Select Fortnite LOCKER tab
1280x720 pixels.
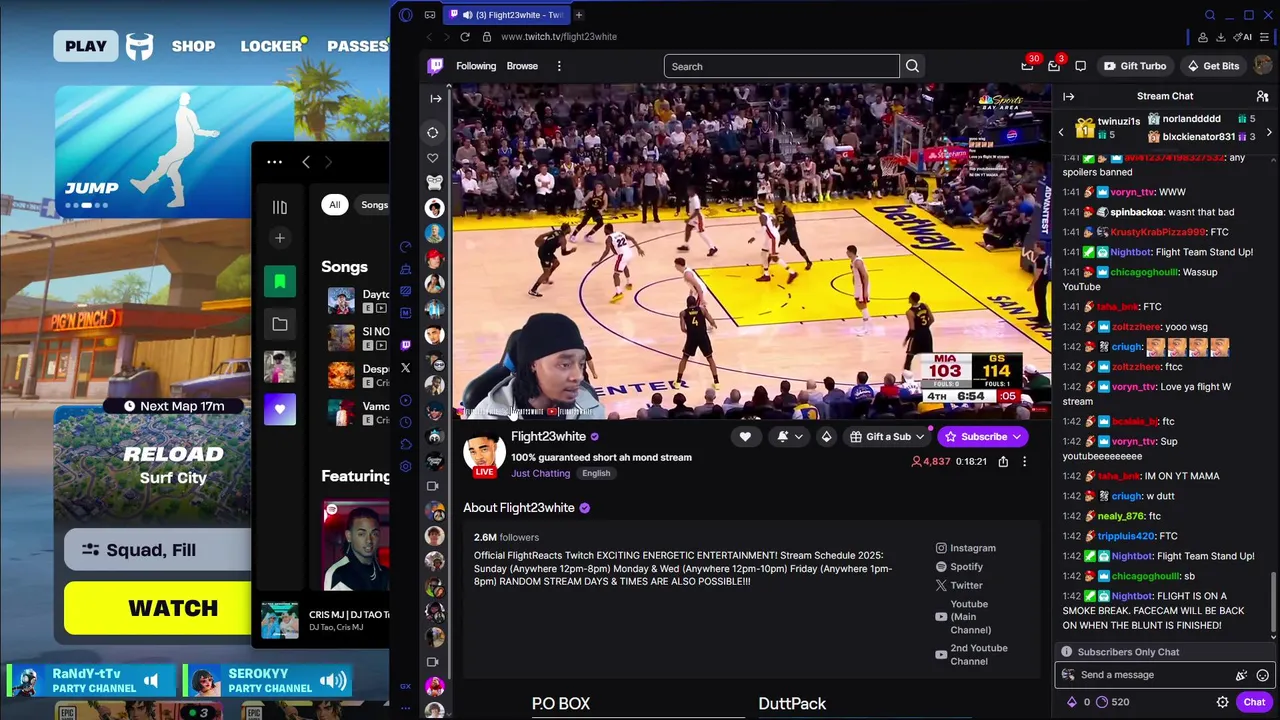click(272, 46)
